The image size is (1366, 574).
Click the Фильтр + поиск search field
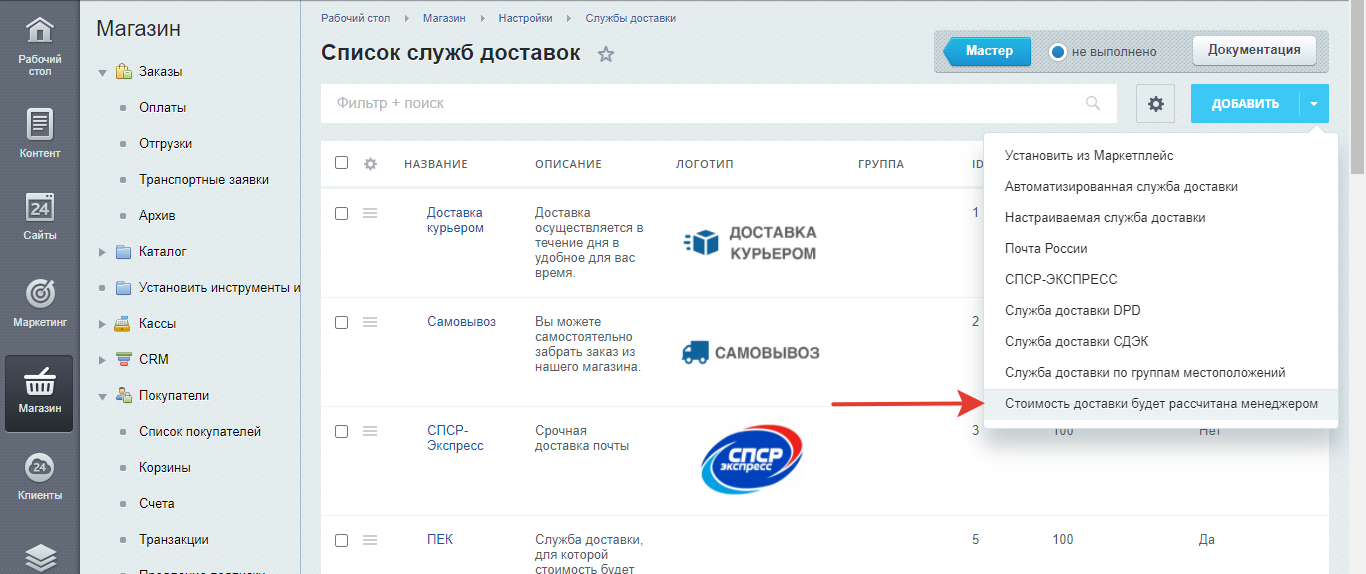[700, 103]
